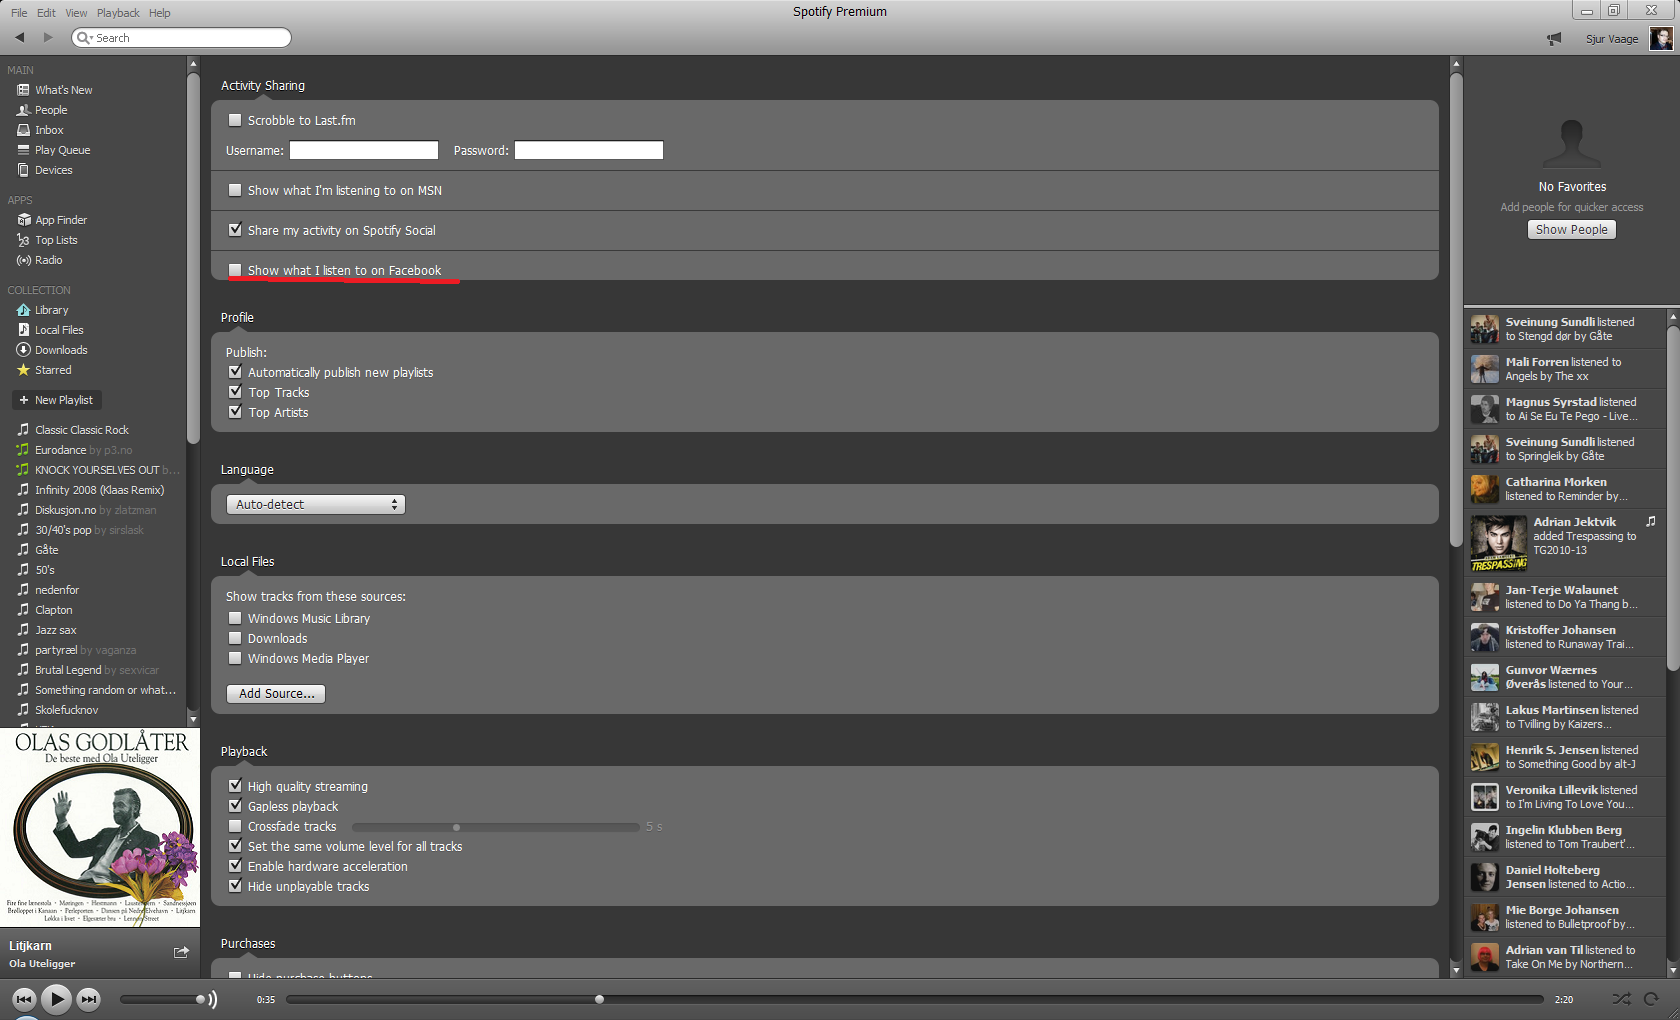Toggle shuffle mode

[x=1621, y=999]
